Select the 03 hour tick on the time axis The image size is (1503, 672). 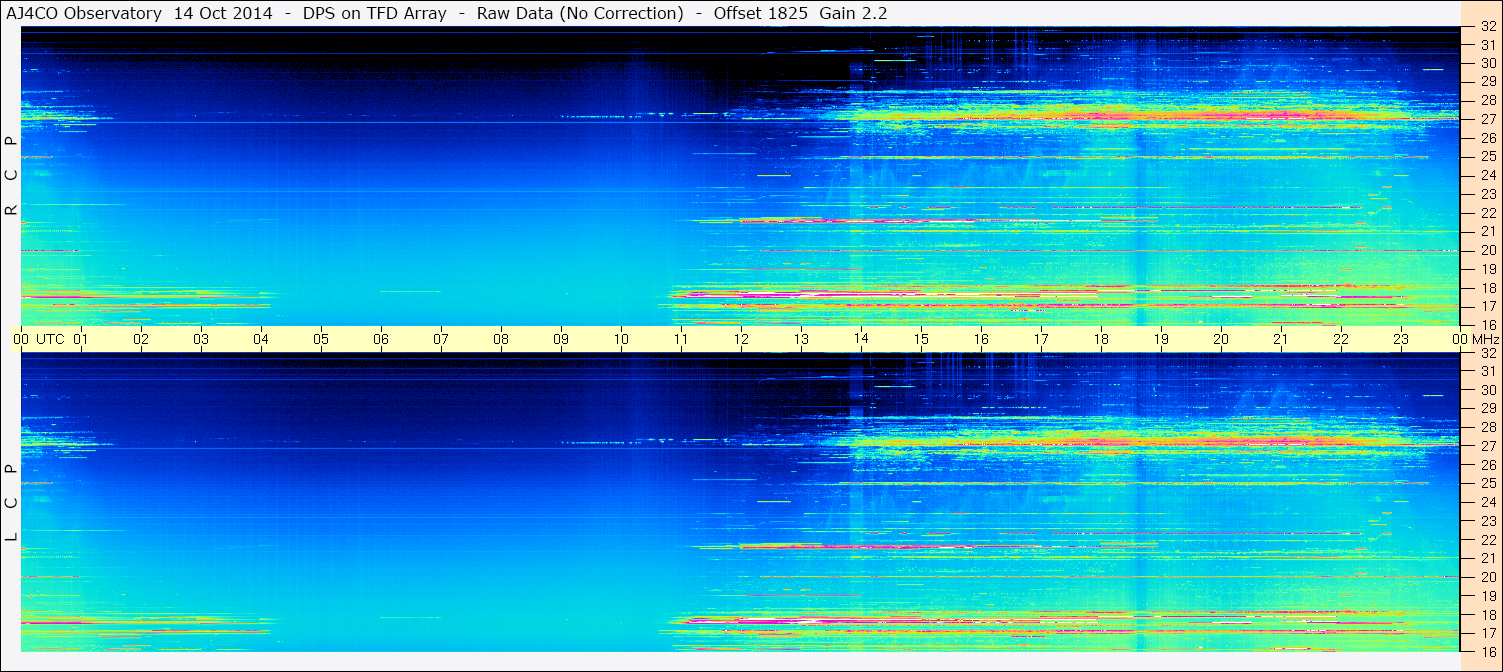[201, 339]
